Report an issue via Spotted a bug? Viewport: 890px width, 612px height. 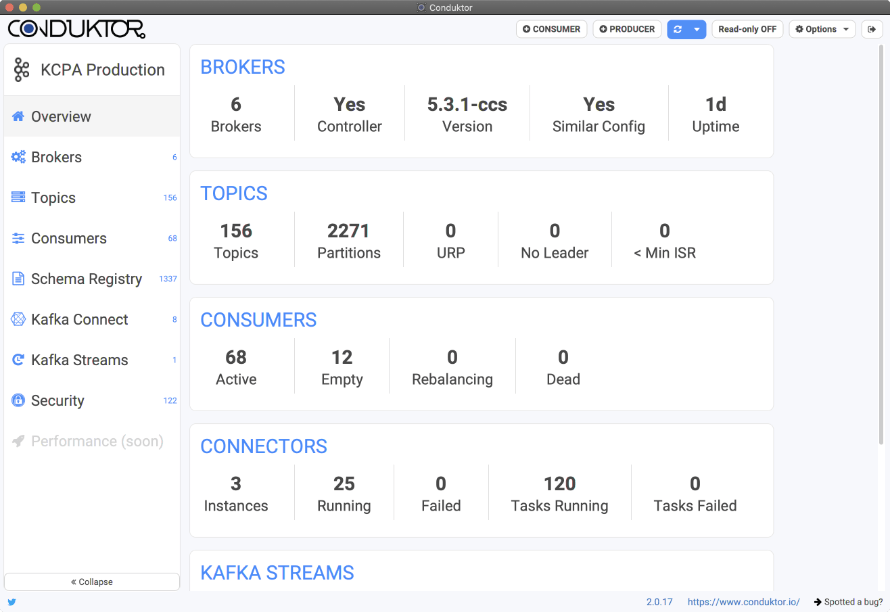click(x=852, y=602)
